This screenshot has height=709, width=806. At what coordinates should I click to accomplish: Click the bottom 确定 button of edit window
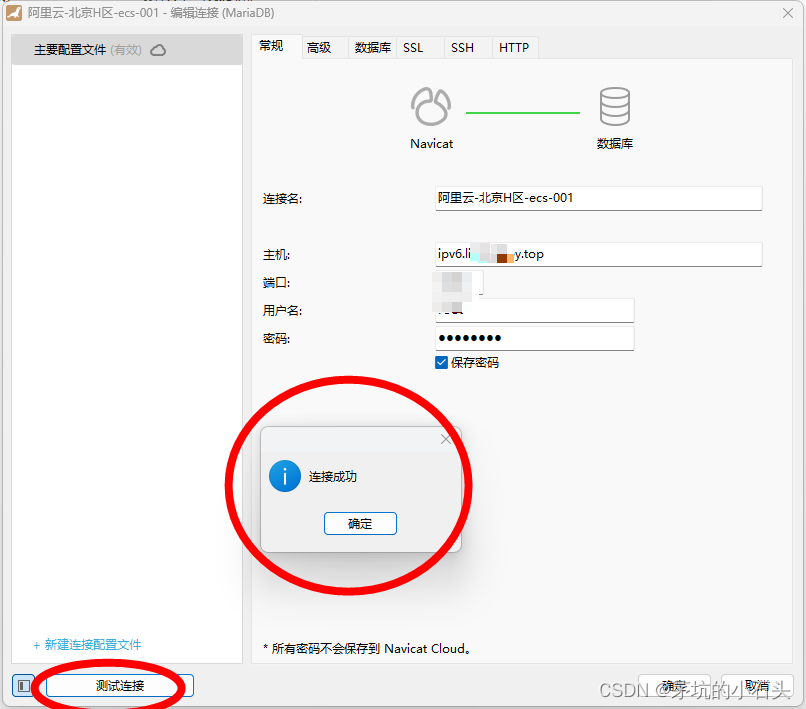(x=674, y=686)
